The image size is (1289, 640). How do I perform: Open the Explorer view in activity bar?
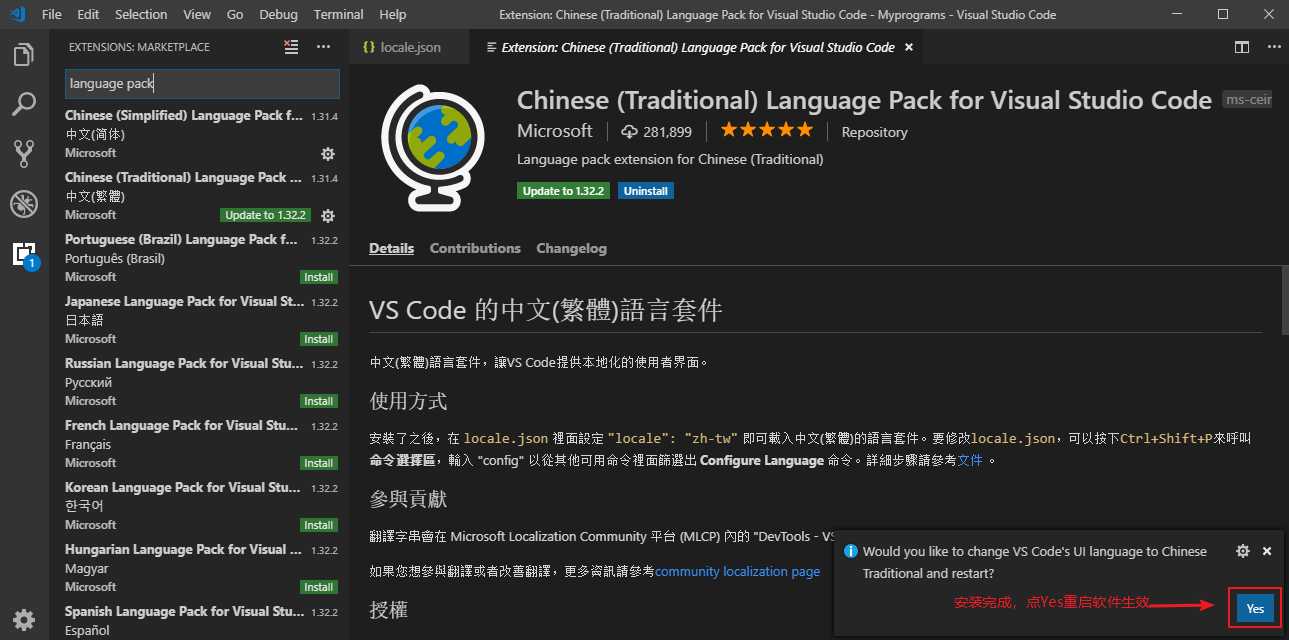(24, 54)
